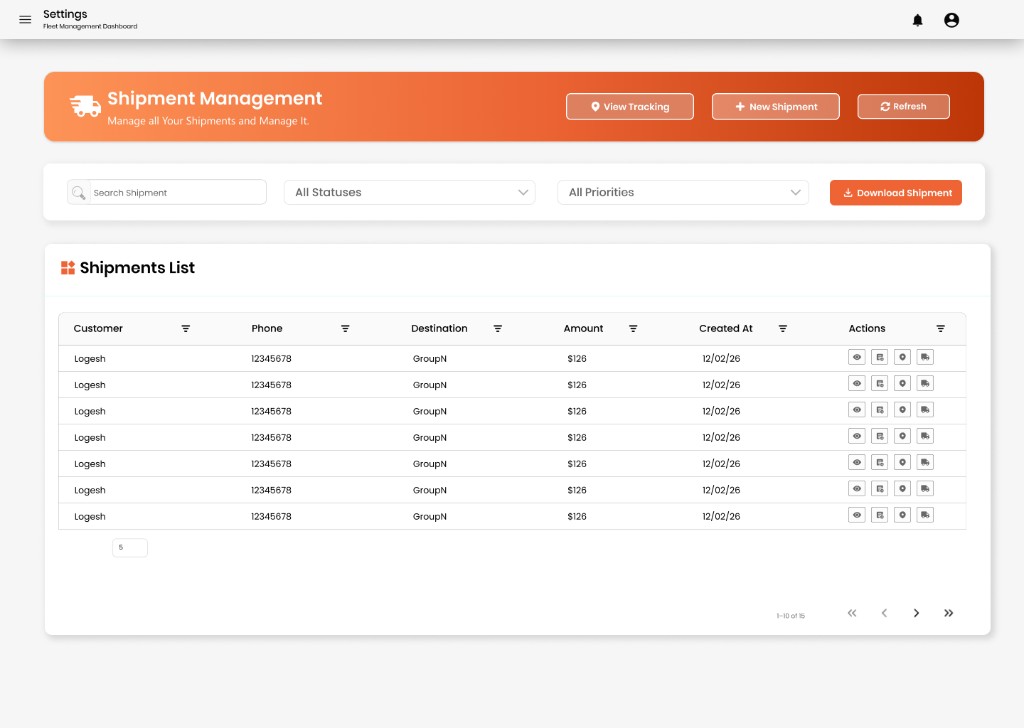The height and width of the screenshot is (728, 1024).
Task: Open the Created At column filter icon
Action: (x=782, y=328)
